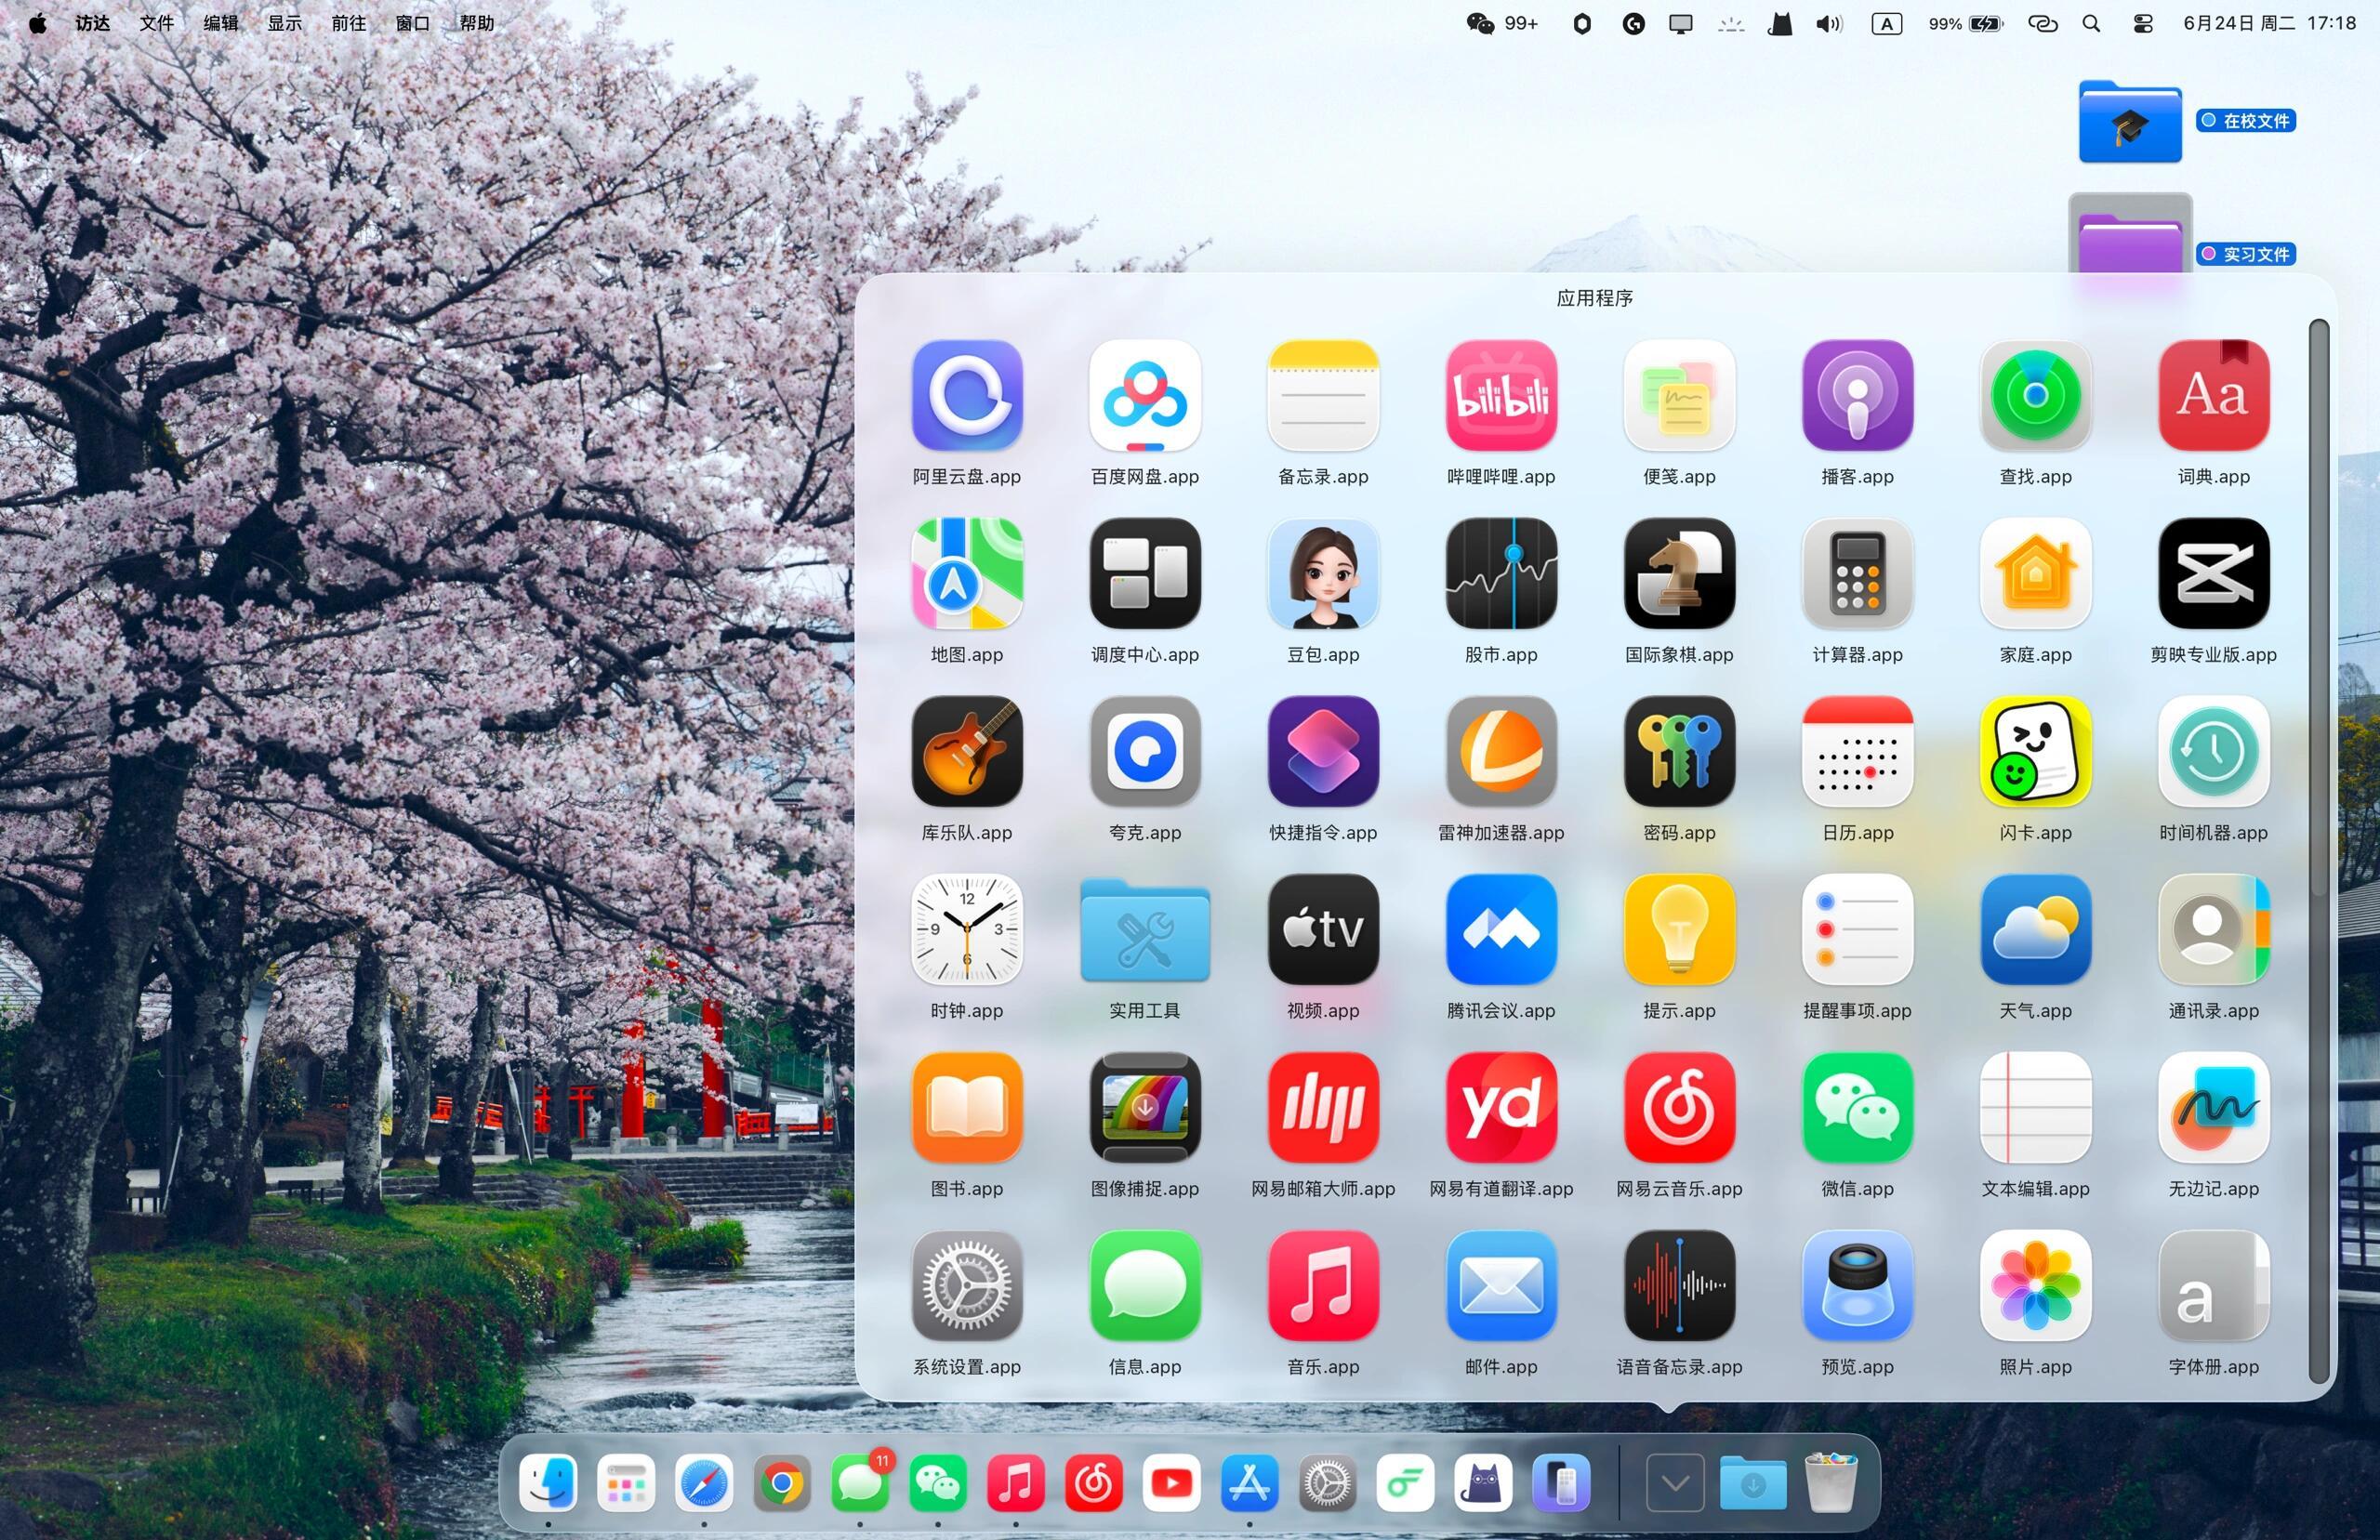Open the 在校文件 desktop folder
The width and height of the screenshot is (2380, 1540).
tap(2130, 122)
